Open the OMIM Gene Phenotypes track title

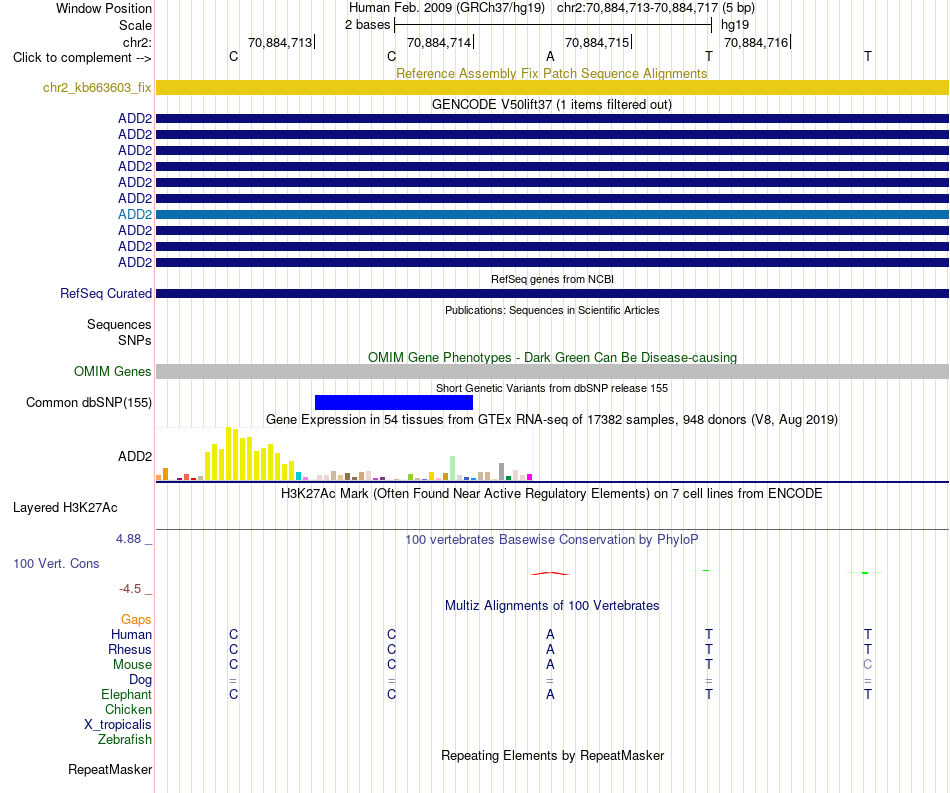pyautogui.click(x=552, y=357)
